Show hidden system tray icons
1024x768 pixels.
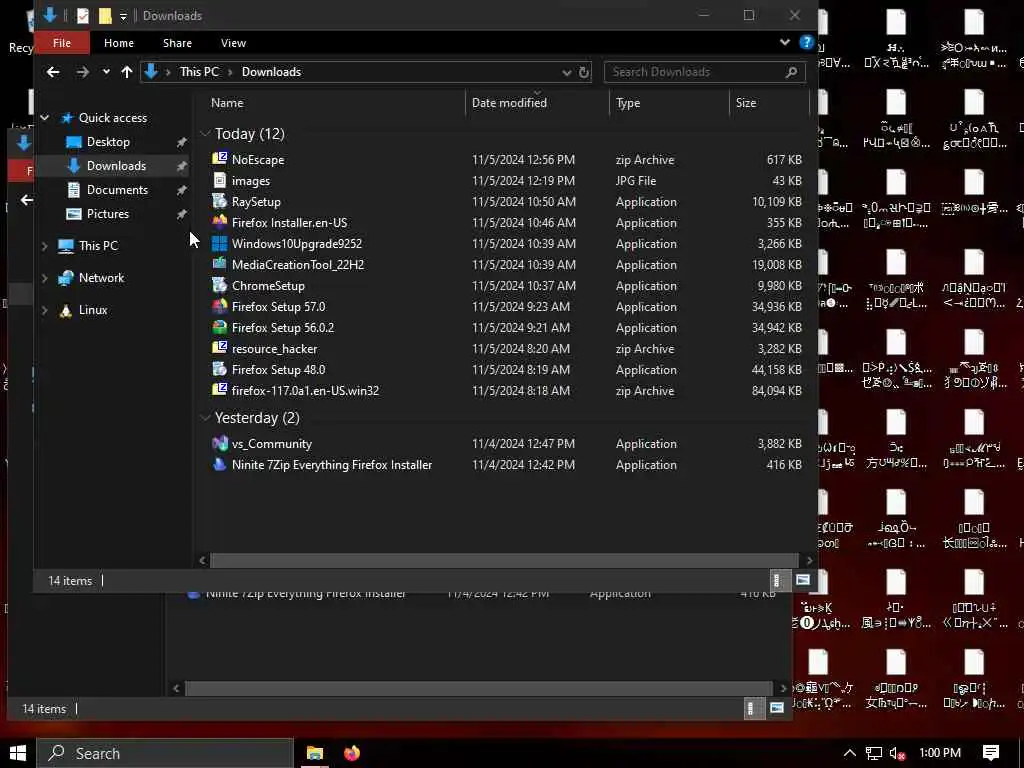850,753
